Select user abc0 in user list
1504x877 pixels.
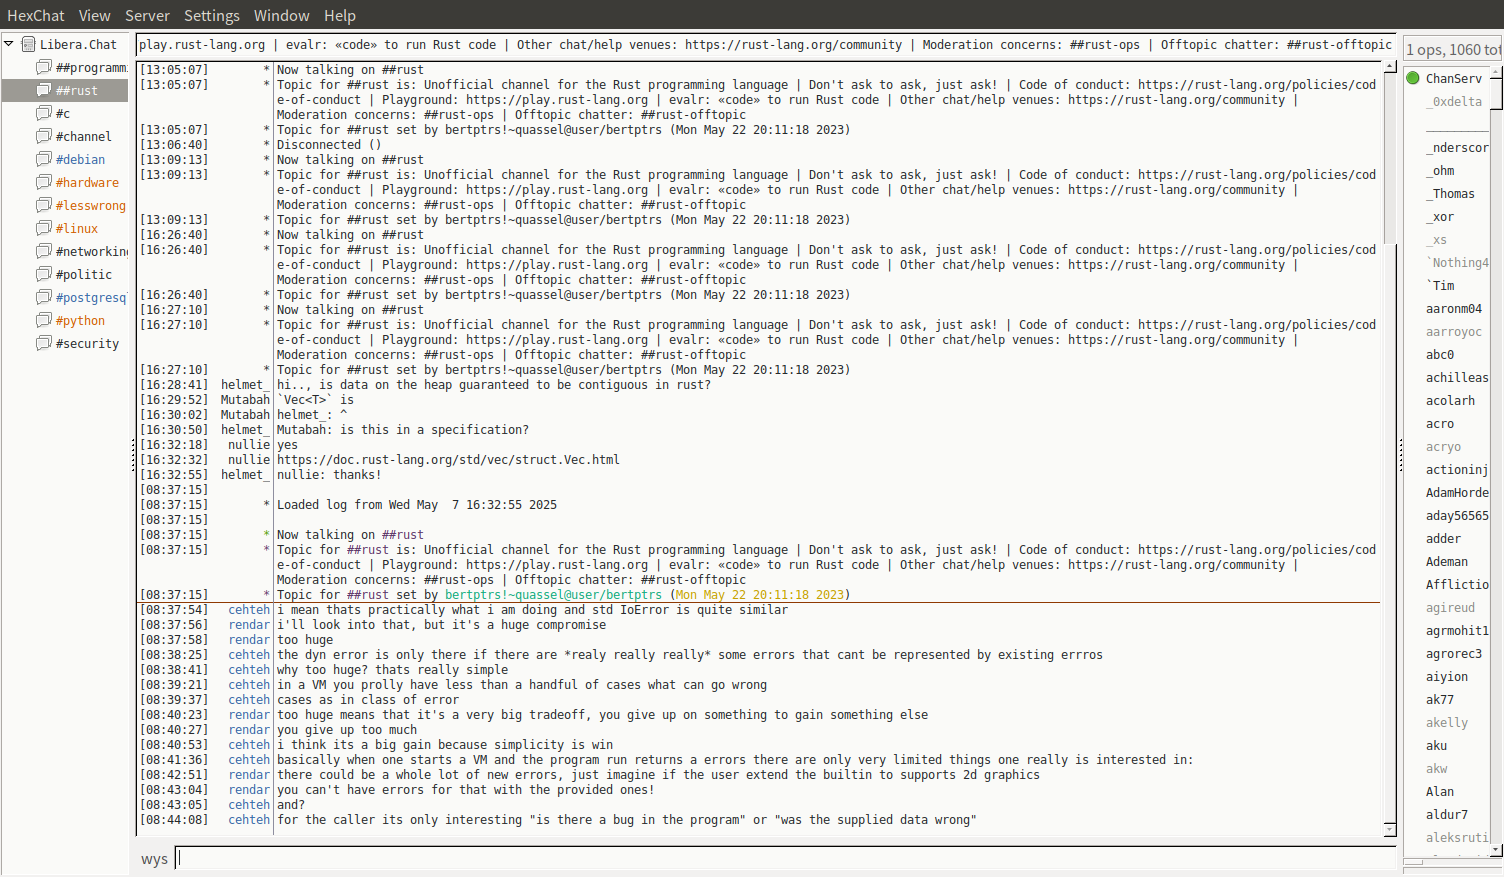pos(1440,355)
